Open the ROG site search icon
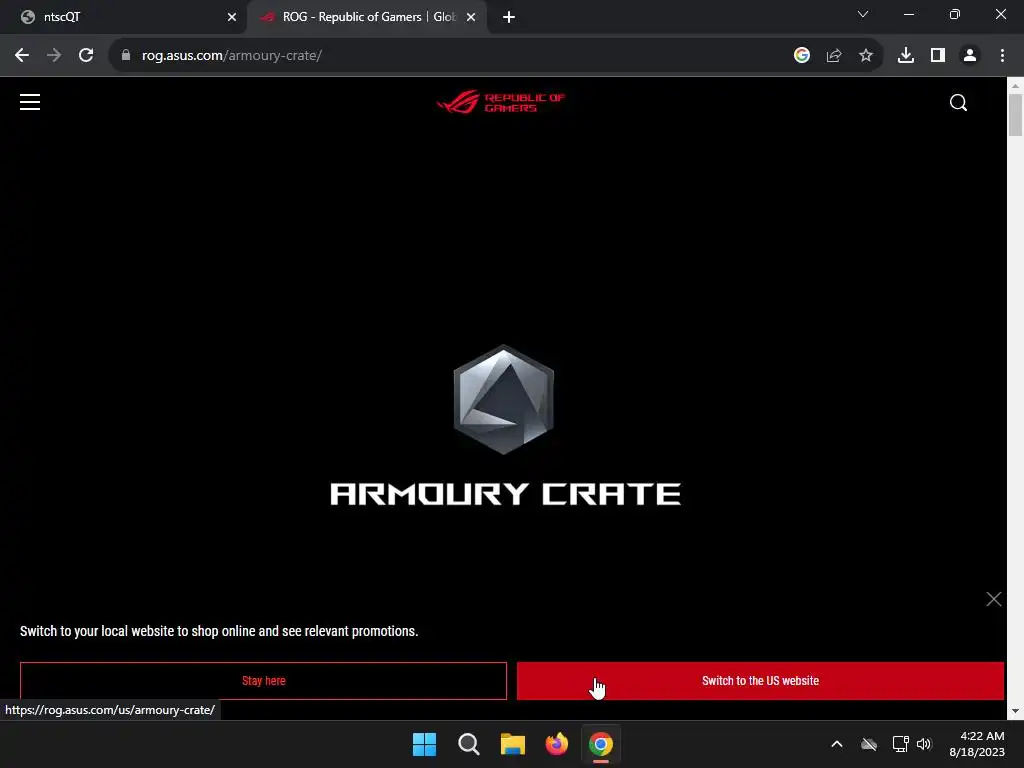 (958, 103)
